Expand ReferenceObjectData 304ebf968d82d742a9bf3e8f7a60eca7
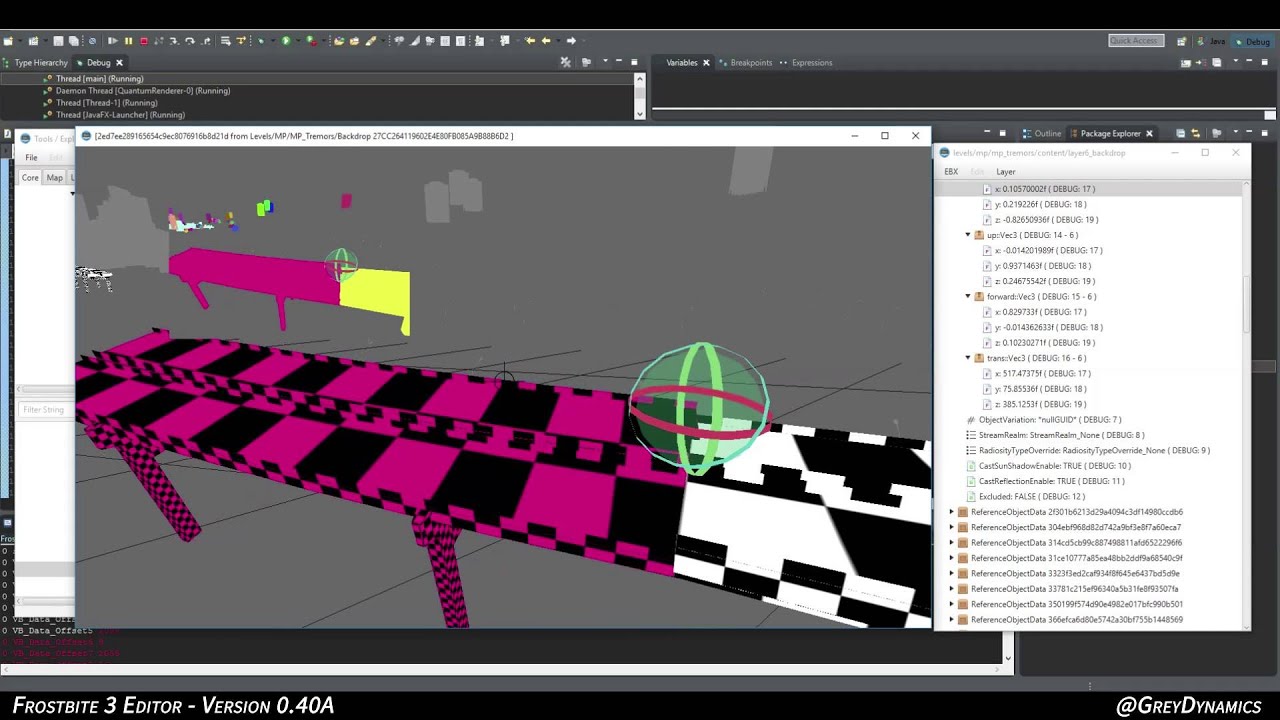Screen dimensions: 1280x720 952,527
